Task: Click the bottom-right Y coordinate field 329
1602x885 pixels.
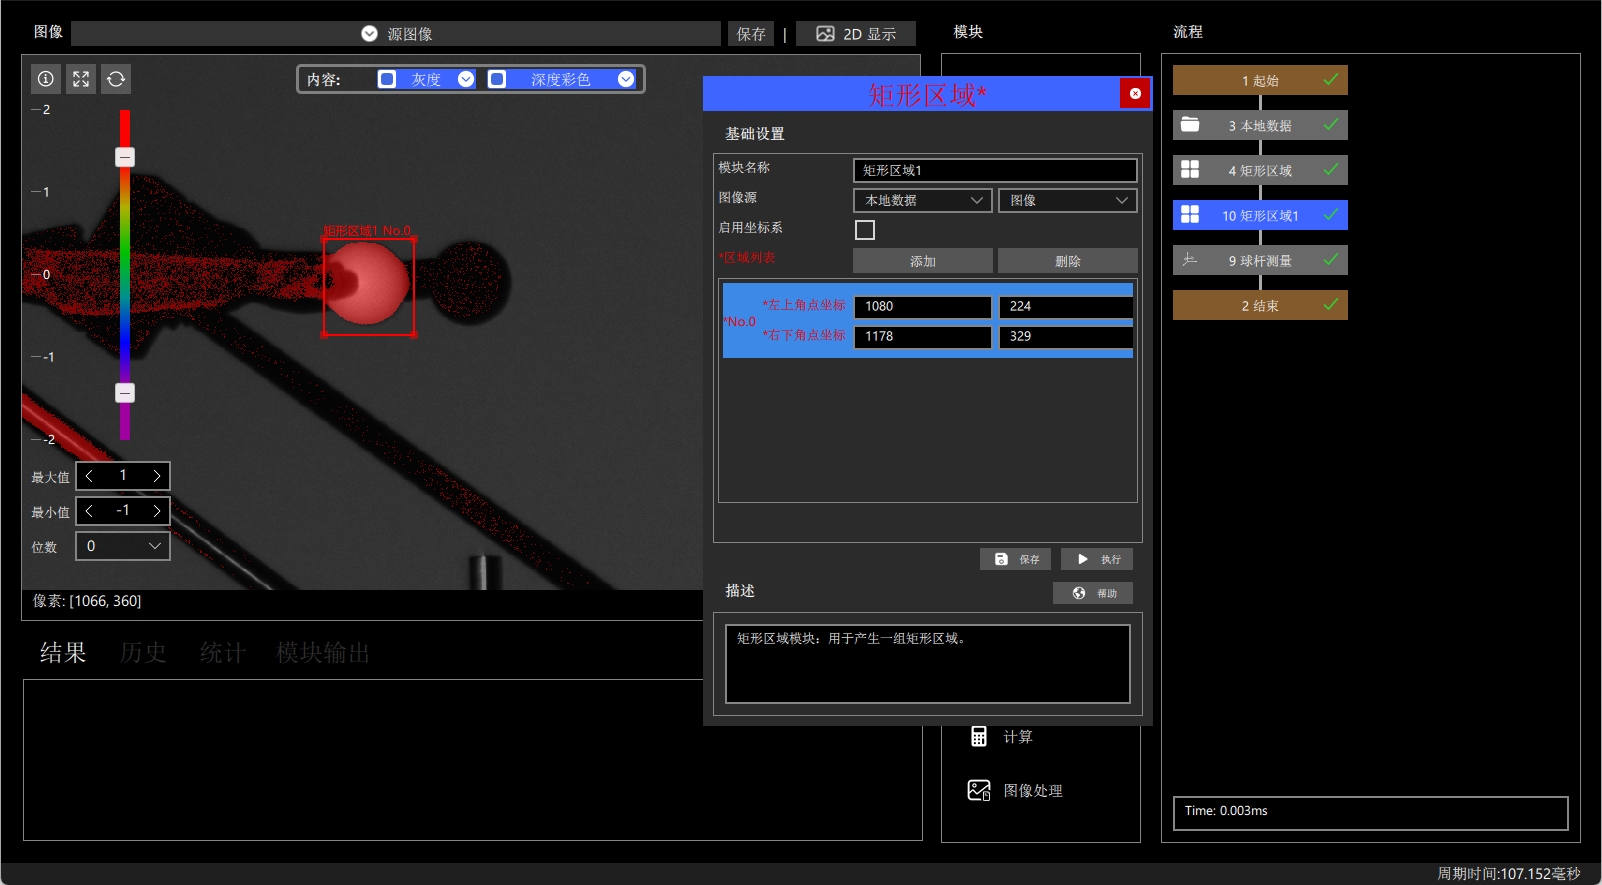Action: [x=1066, y=336]
